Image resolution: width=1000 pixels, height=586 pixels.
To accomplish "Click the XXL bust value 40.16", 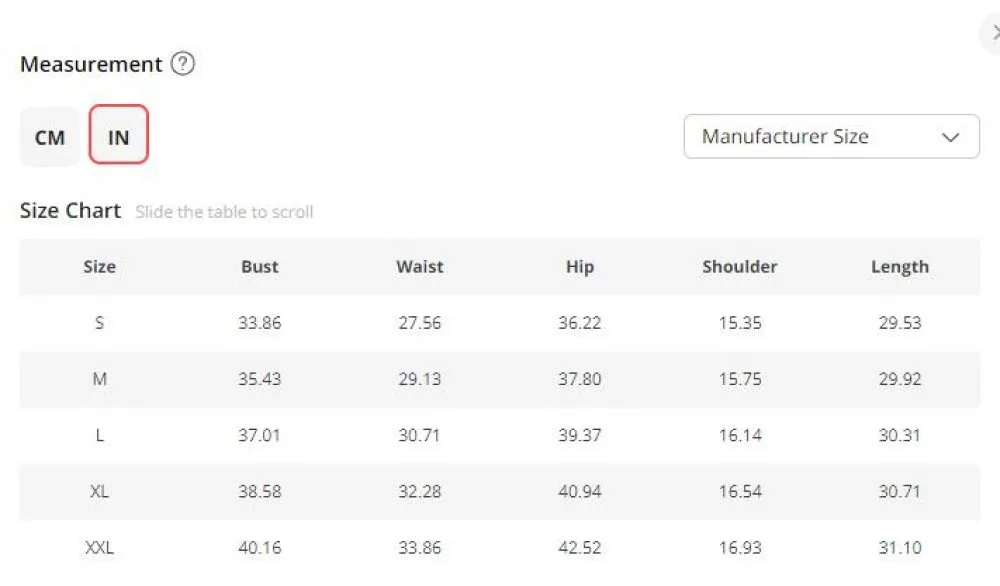I will (x=260, y=547).
